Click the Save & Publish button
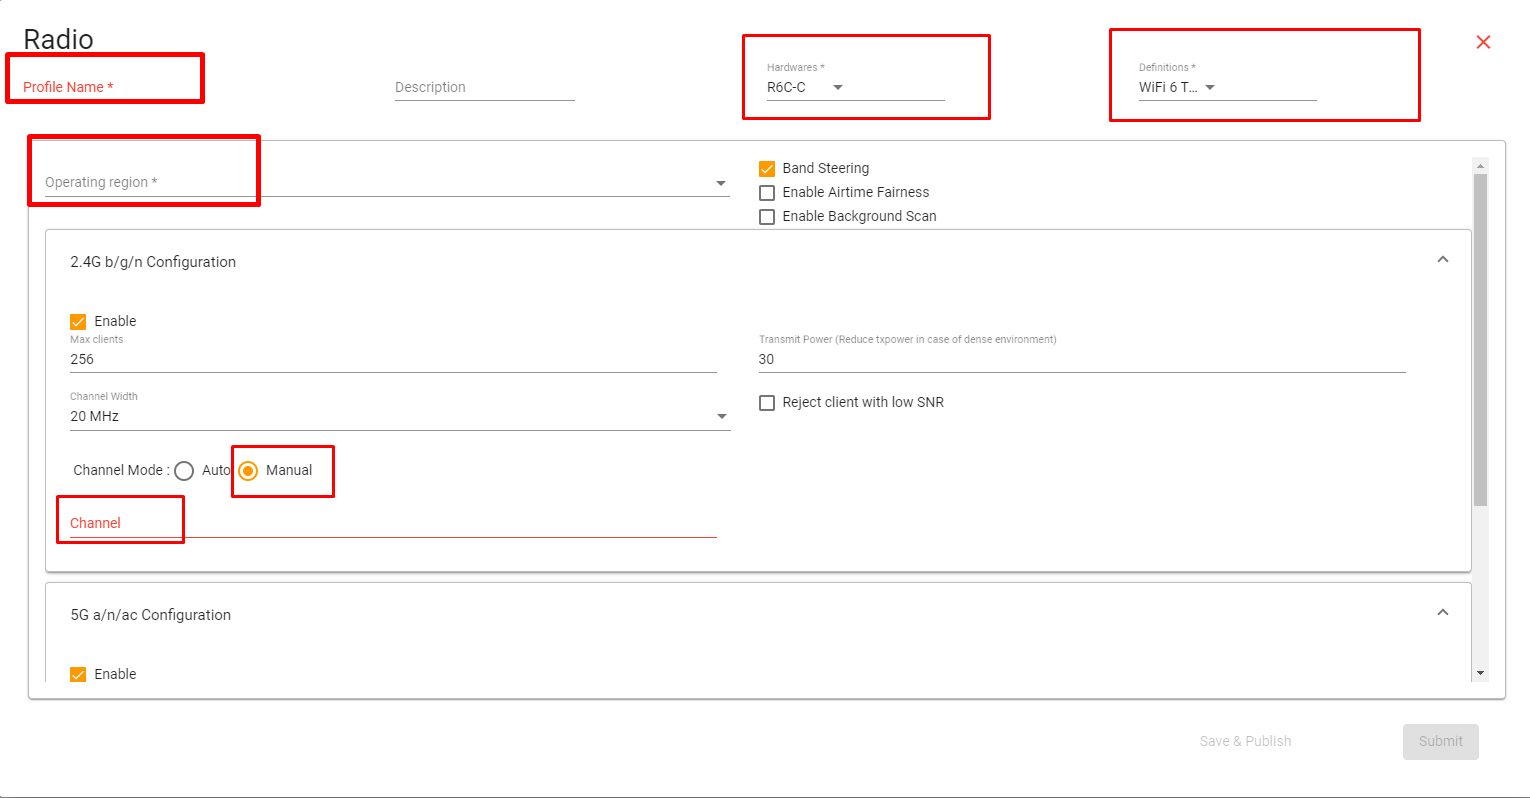 [1245, 741]
